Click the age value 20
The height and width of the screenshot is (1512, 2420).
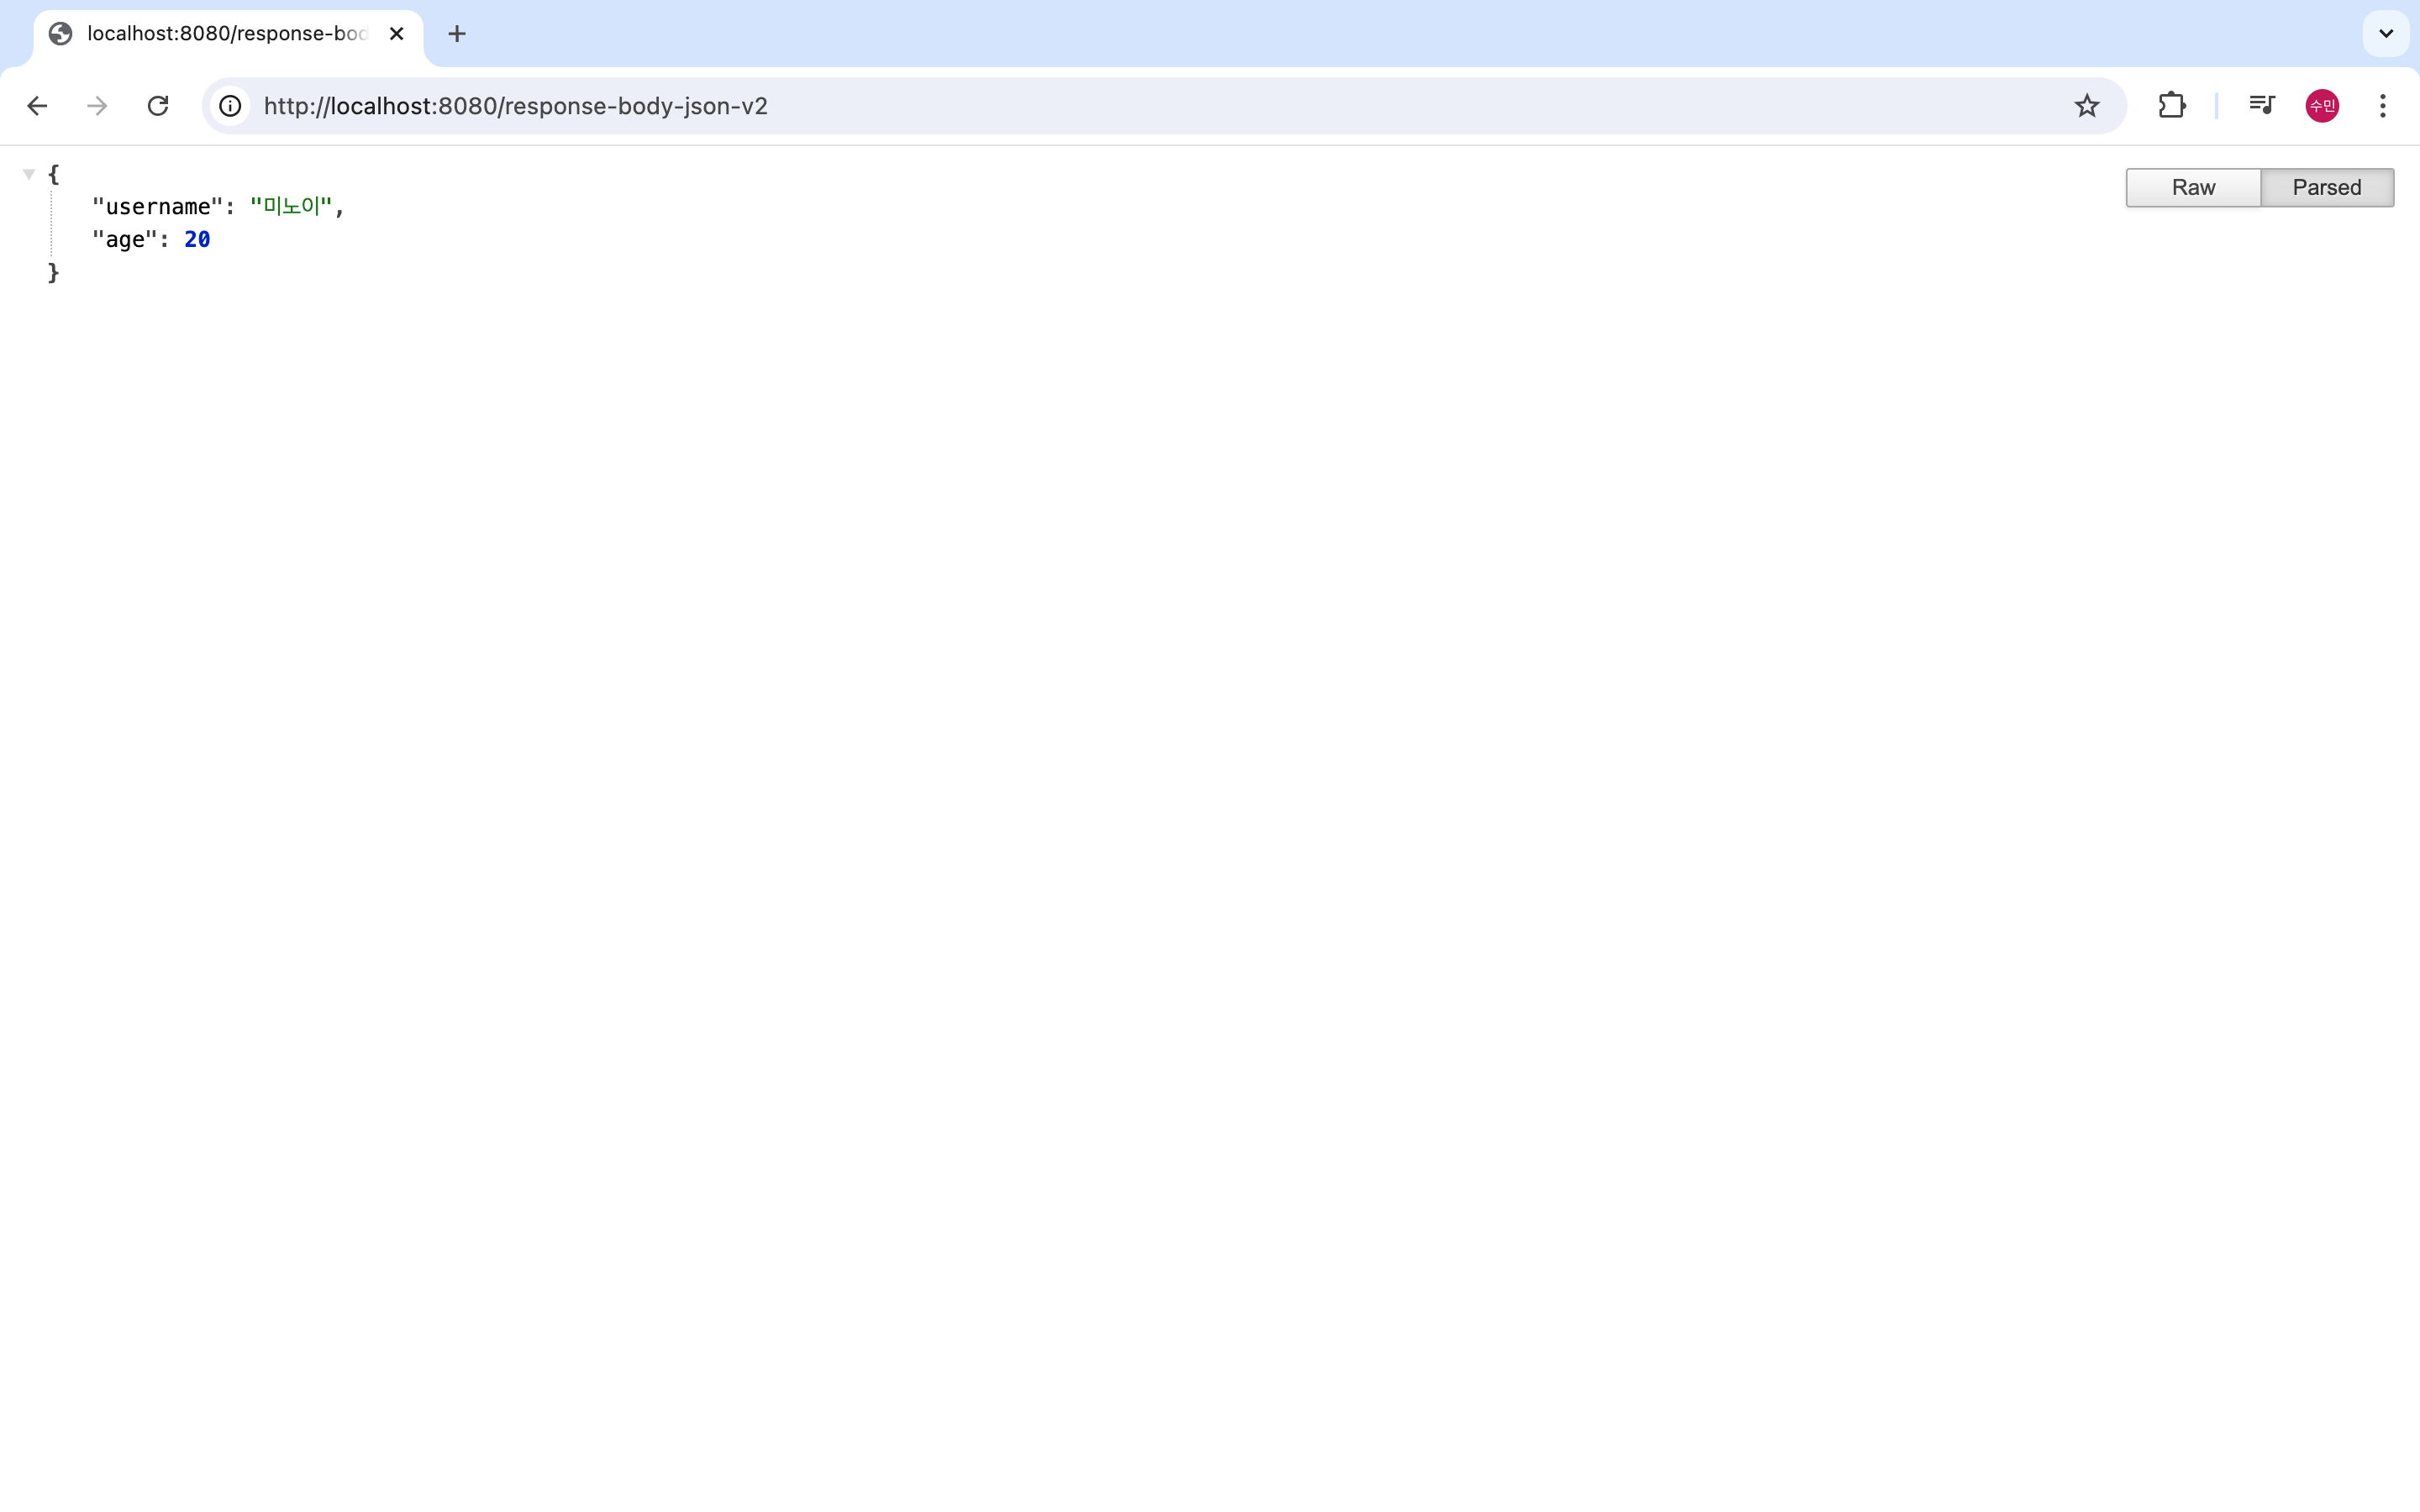point(197,240)
